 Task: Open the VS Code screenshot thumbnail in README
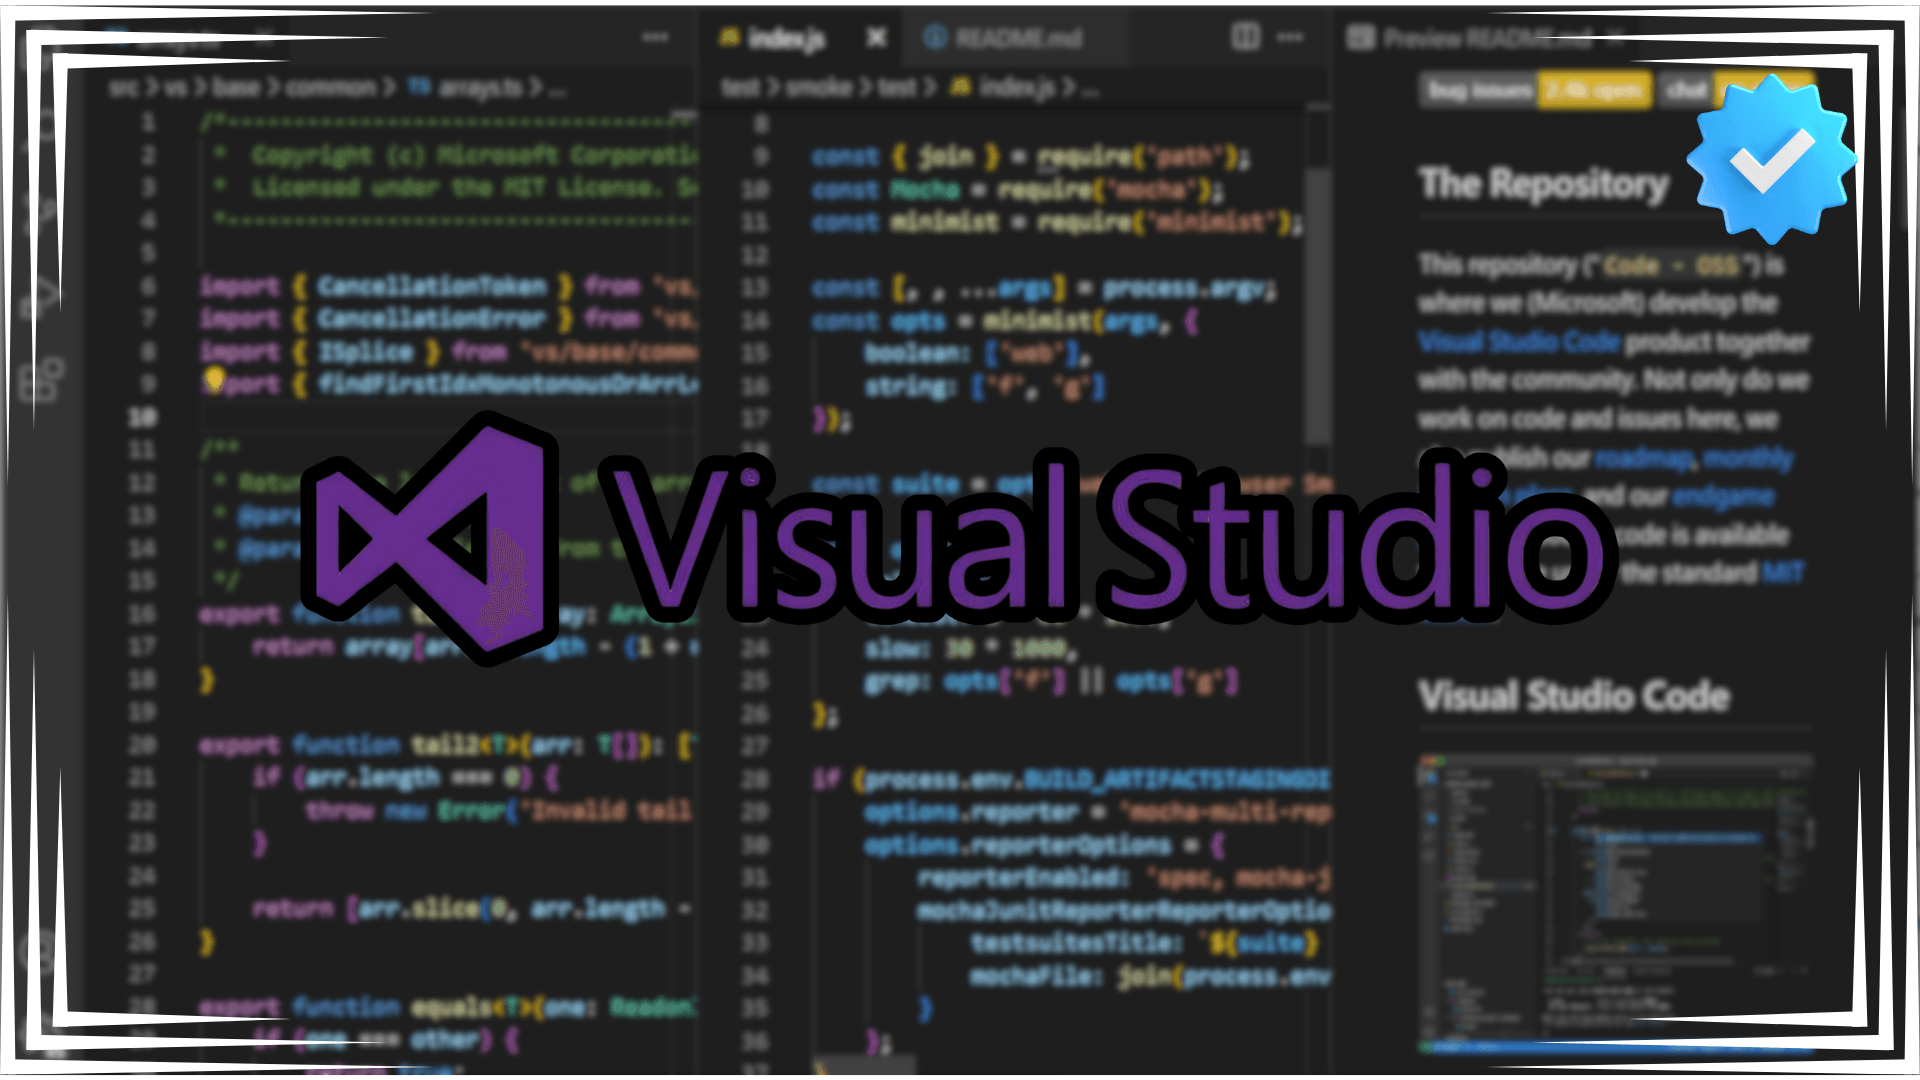1615,904
